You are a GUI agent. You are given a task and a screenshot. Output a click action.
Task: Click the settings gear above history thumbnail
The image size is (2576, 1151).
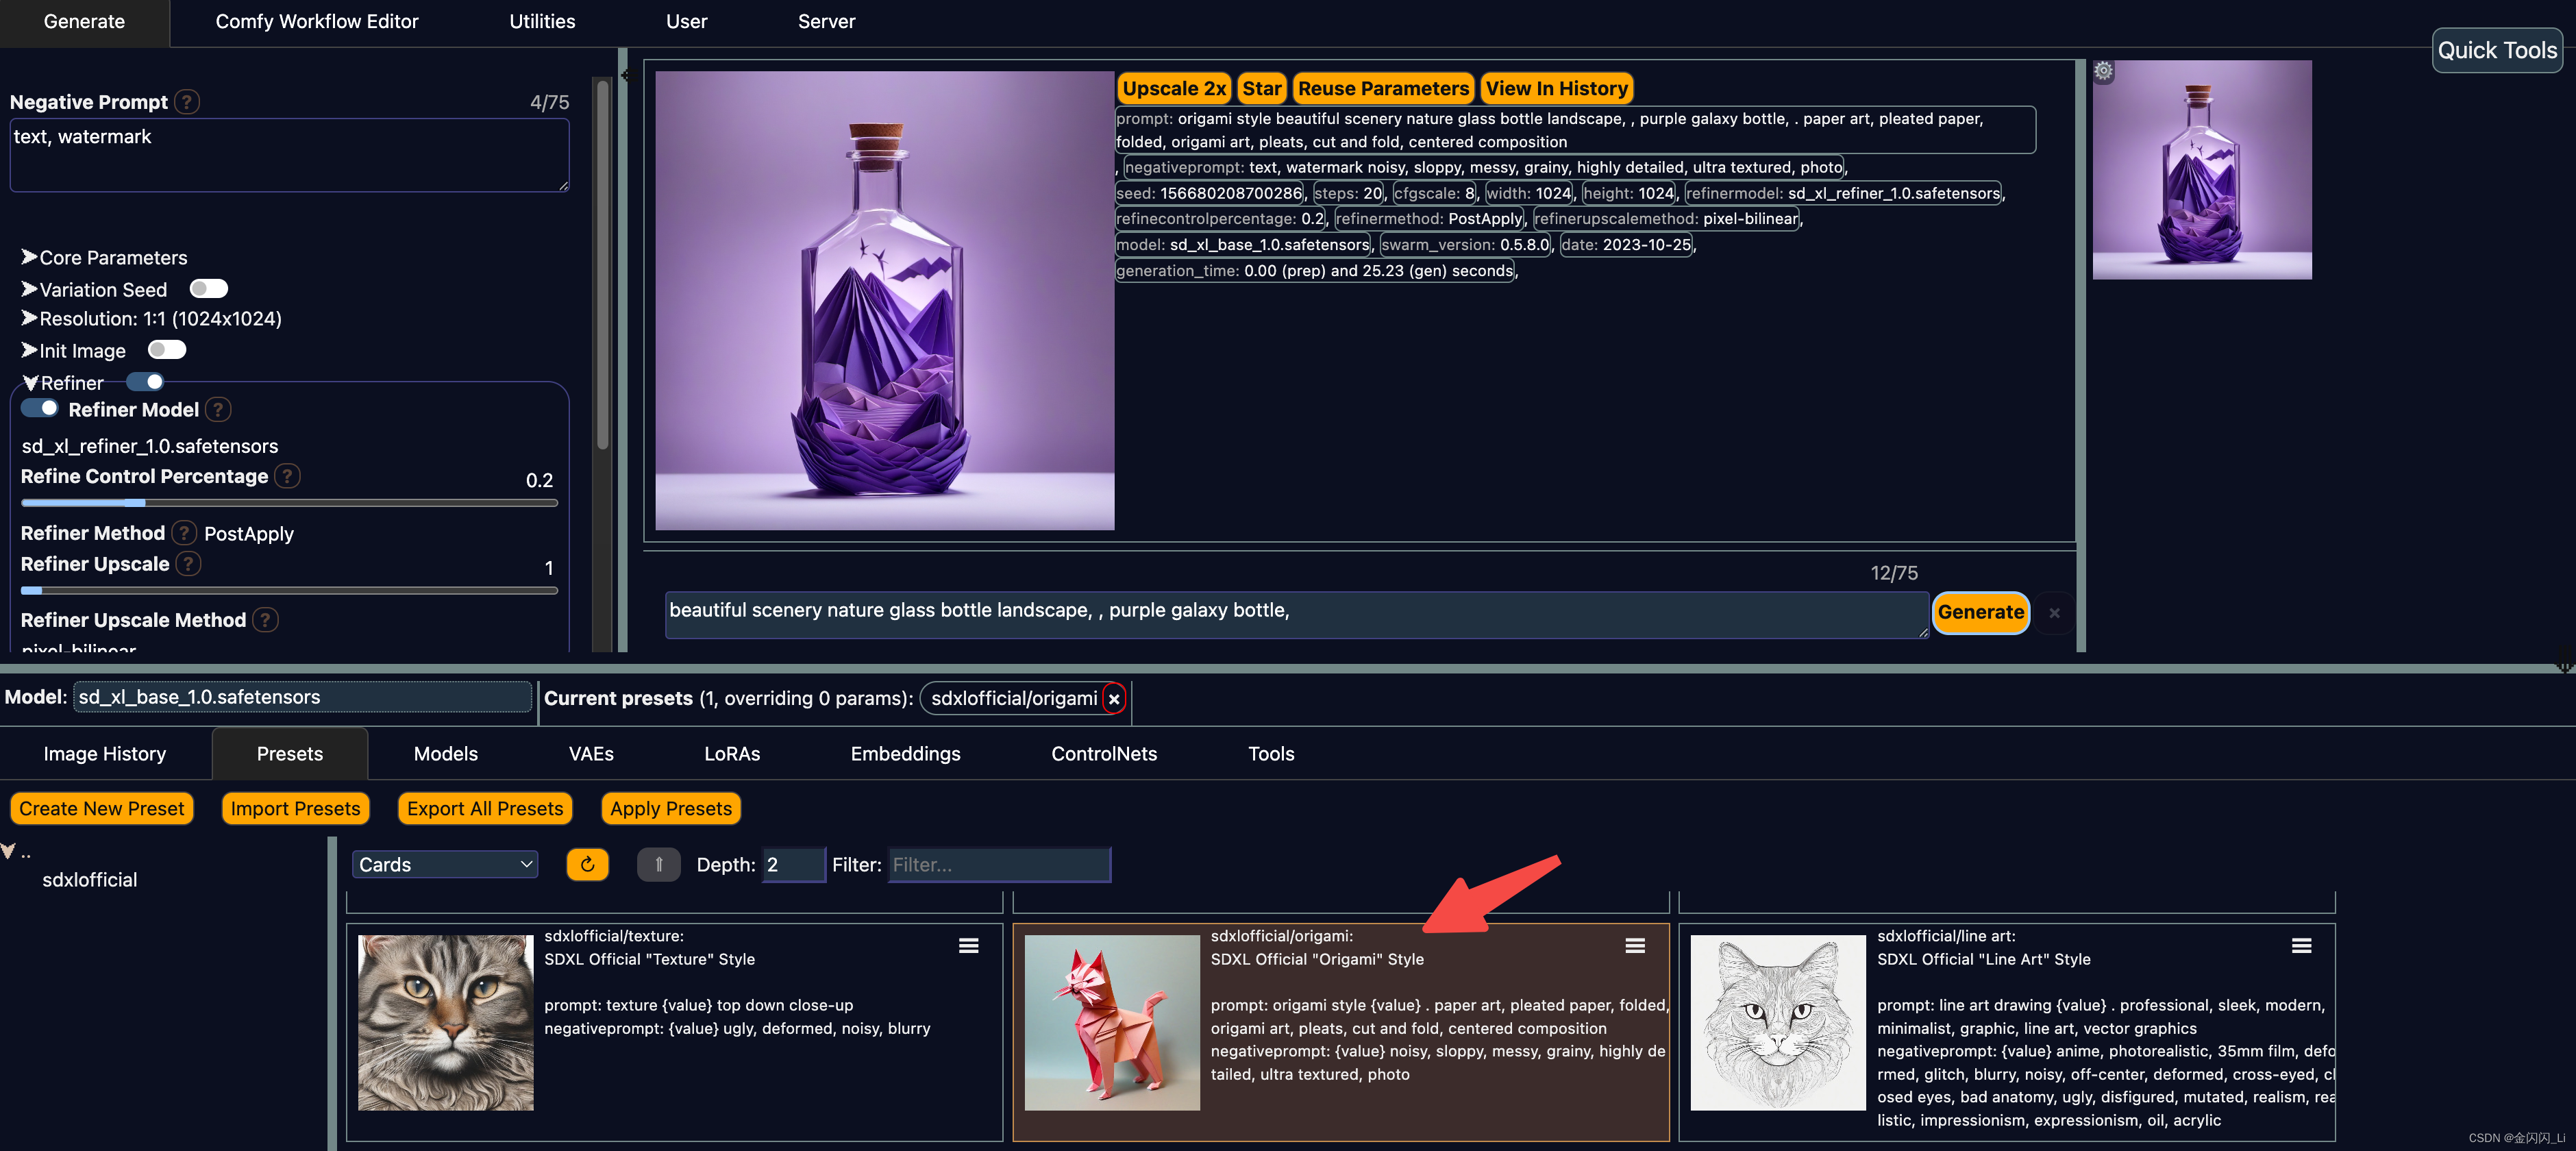(x=2103, y=71)
